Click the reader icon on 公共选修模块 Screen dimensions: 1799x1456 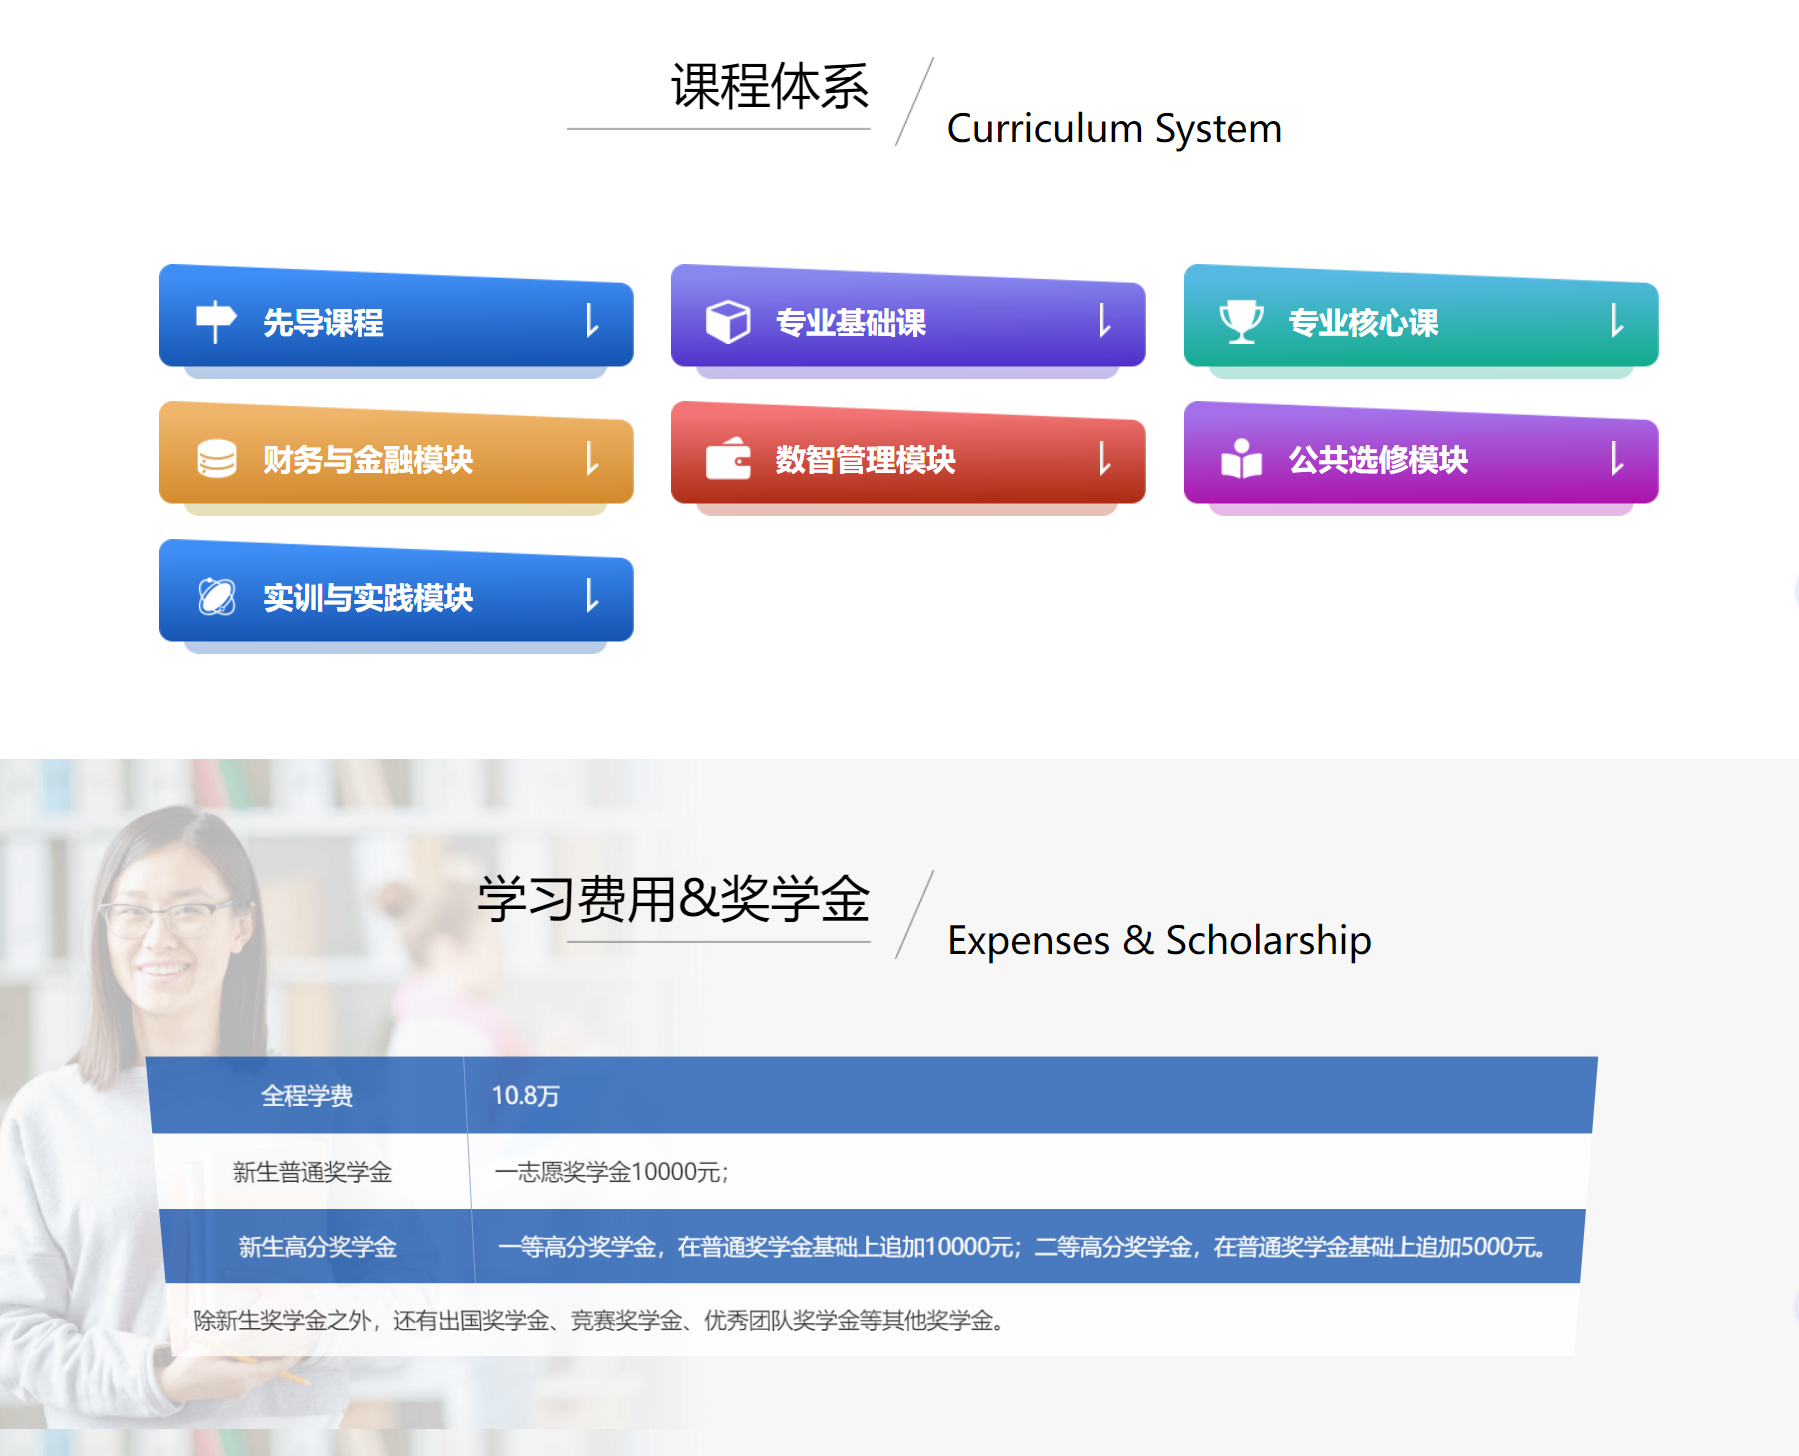coord(1241,459)
